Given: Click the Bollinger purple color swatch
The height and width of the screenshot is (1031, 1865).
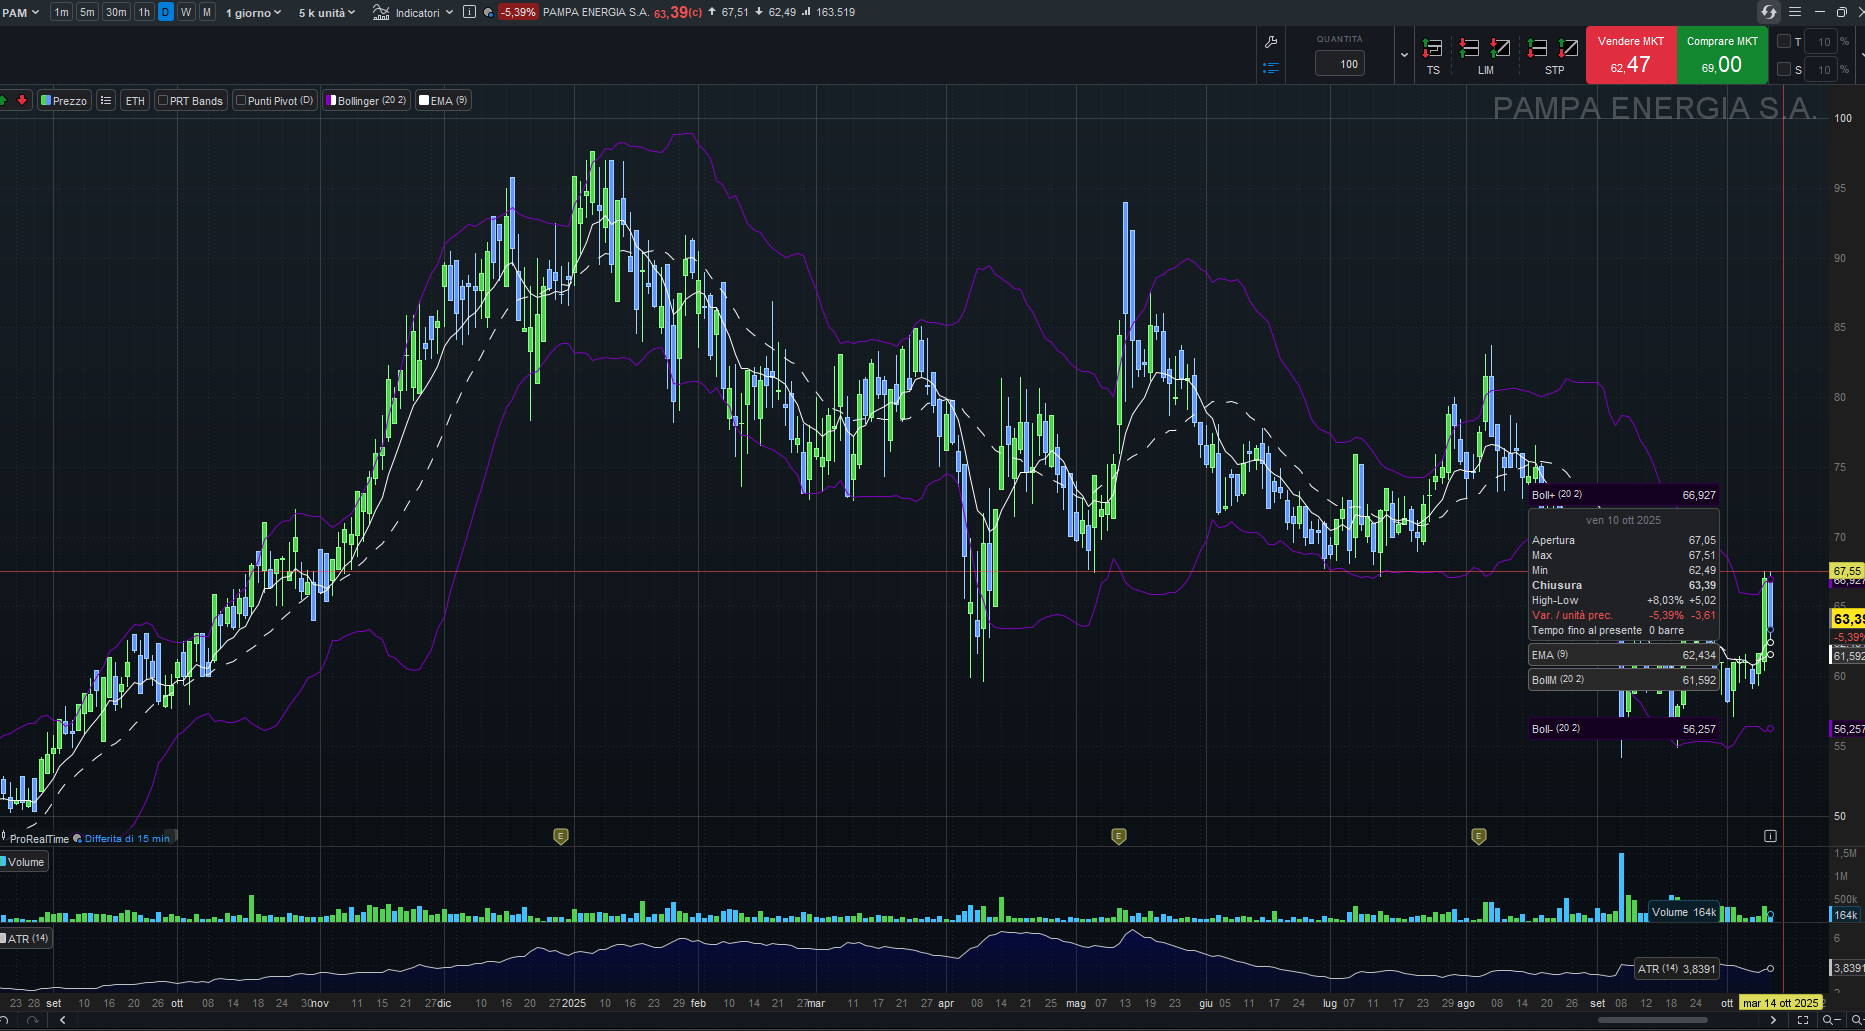Looking at the screenshot, I should point(331,101).
